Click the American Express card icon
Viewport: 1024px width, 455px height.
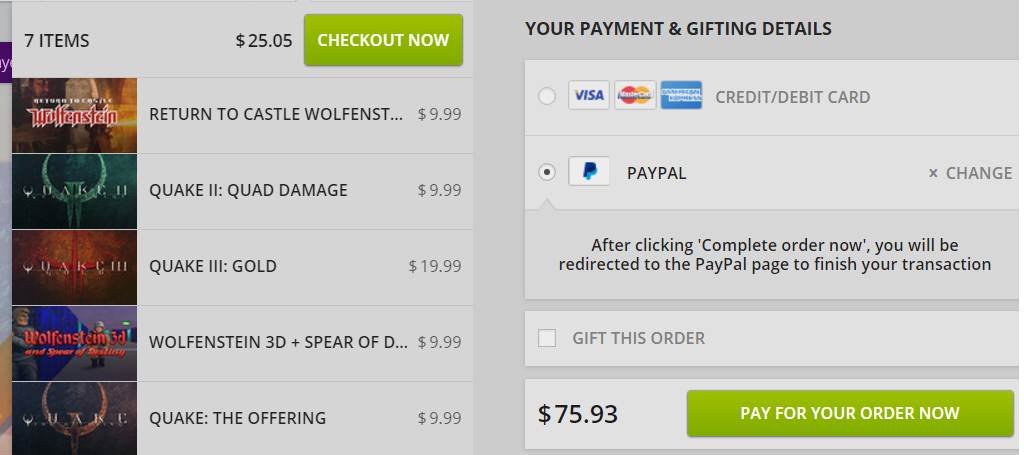[681, 95]
